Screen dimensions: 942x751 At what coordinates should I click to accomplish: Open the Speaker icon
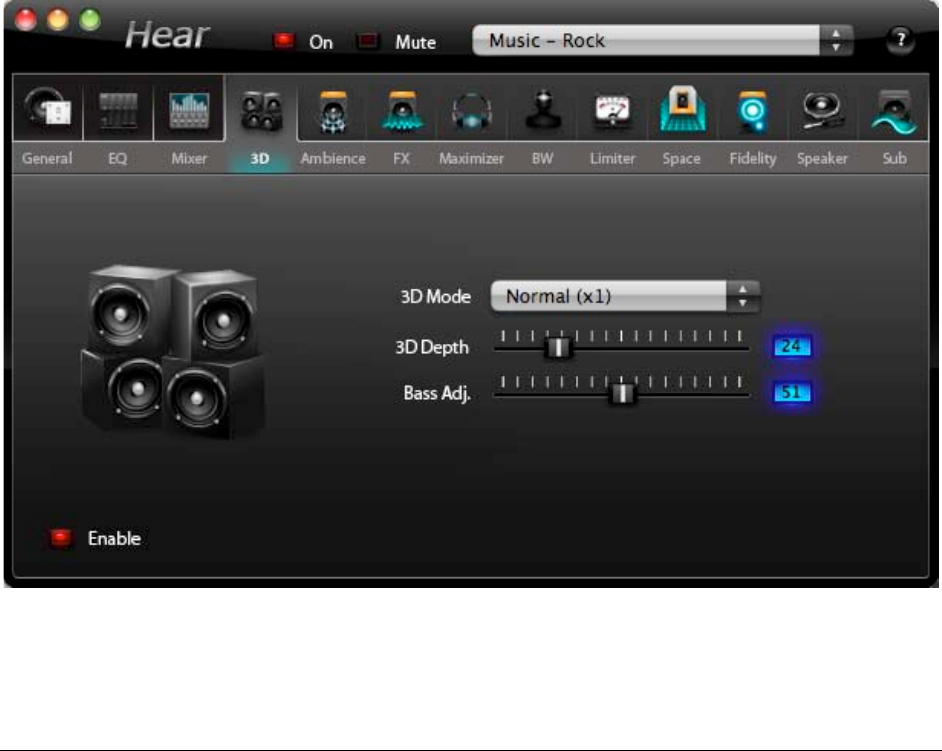coord(822,110)
